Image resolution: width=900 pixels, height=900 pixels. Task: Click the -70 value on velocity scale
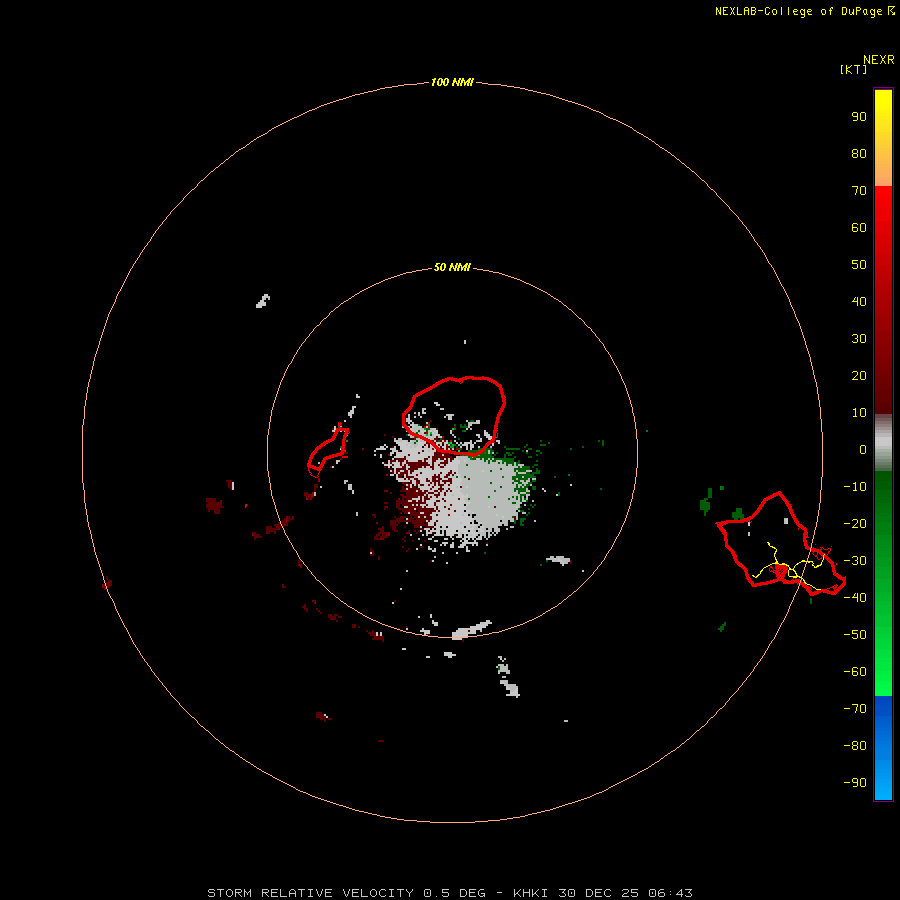855,708
